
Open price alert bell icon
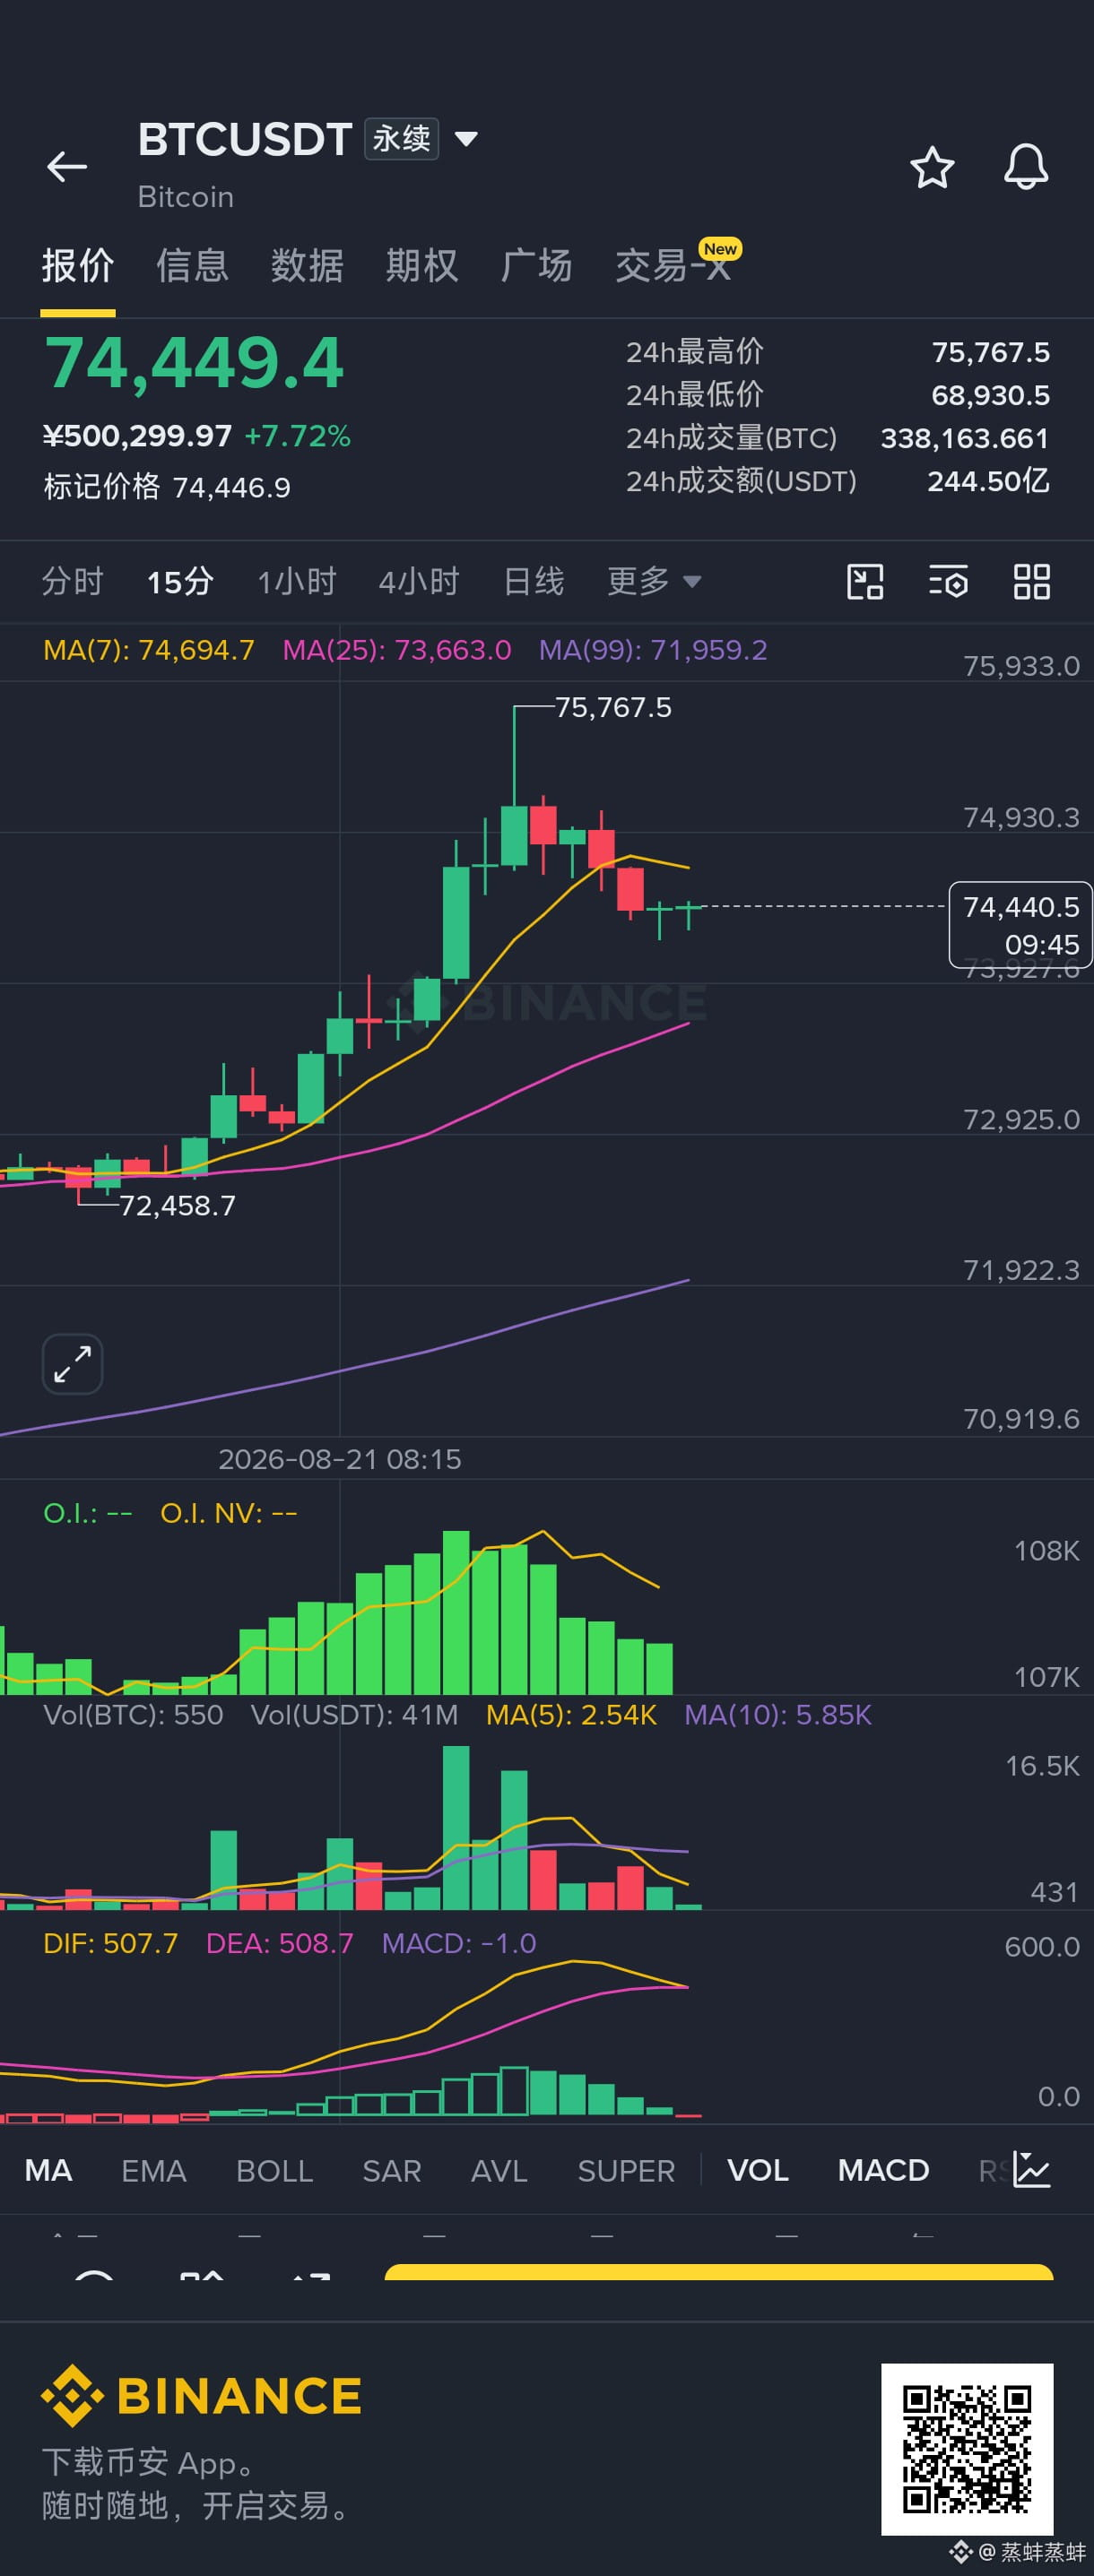1026,166
